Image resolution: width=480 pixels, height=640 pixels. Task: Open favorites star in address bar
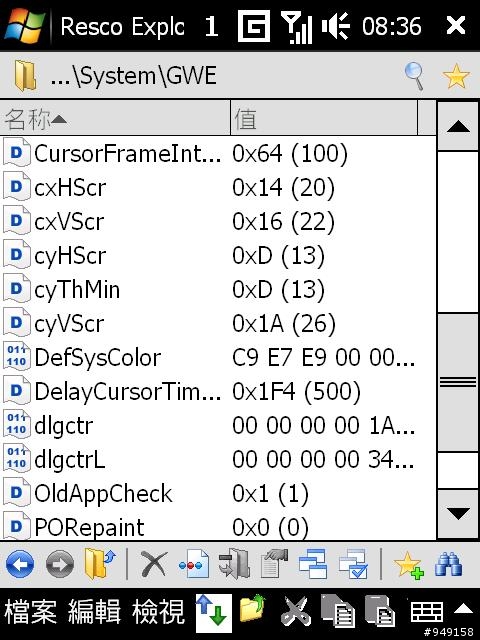[x=456, y=76]
